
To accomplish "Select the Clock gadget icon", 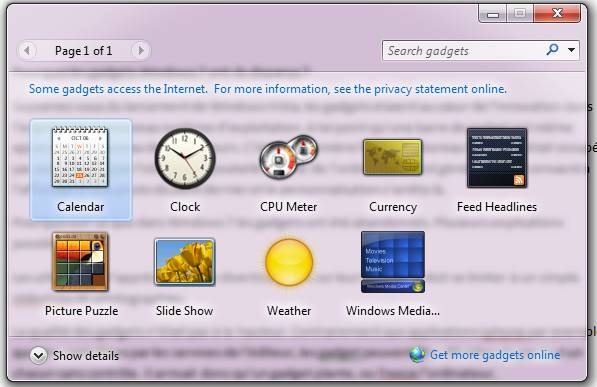I will coord(185,158).
